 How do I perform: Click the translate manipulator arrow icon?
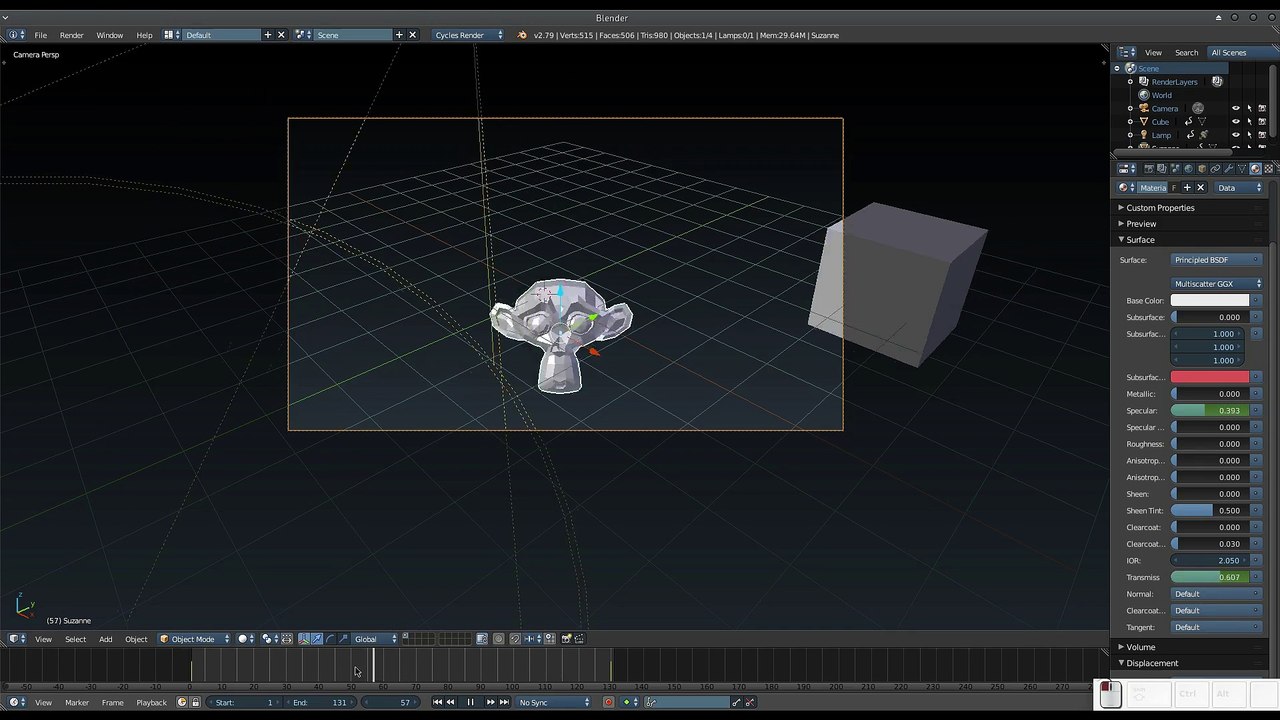(317, 639)
